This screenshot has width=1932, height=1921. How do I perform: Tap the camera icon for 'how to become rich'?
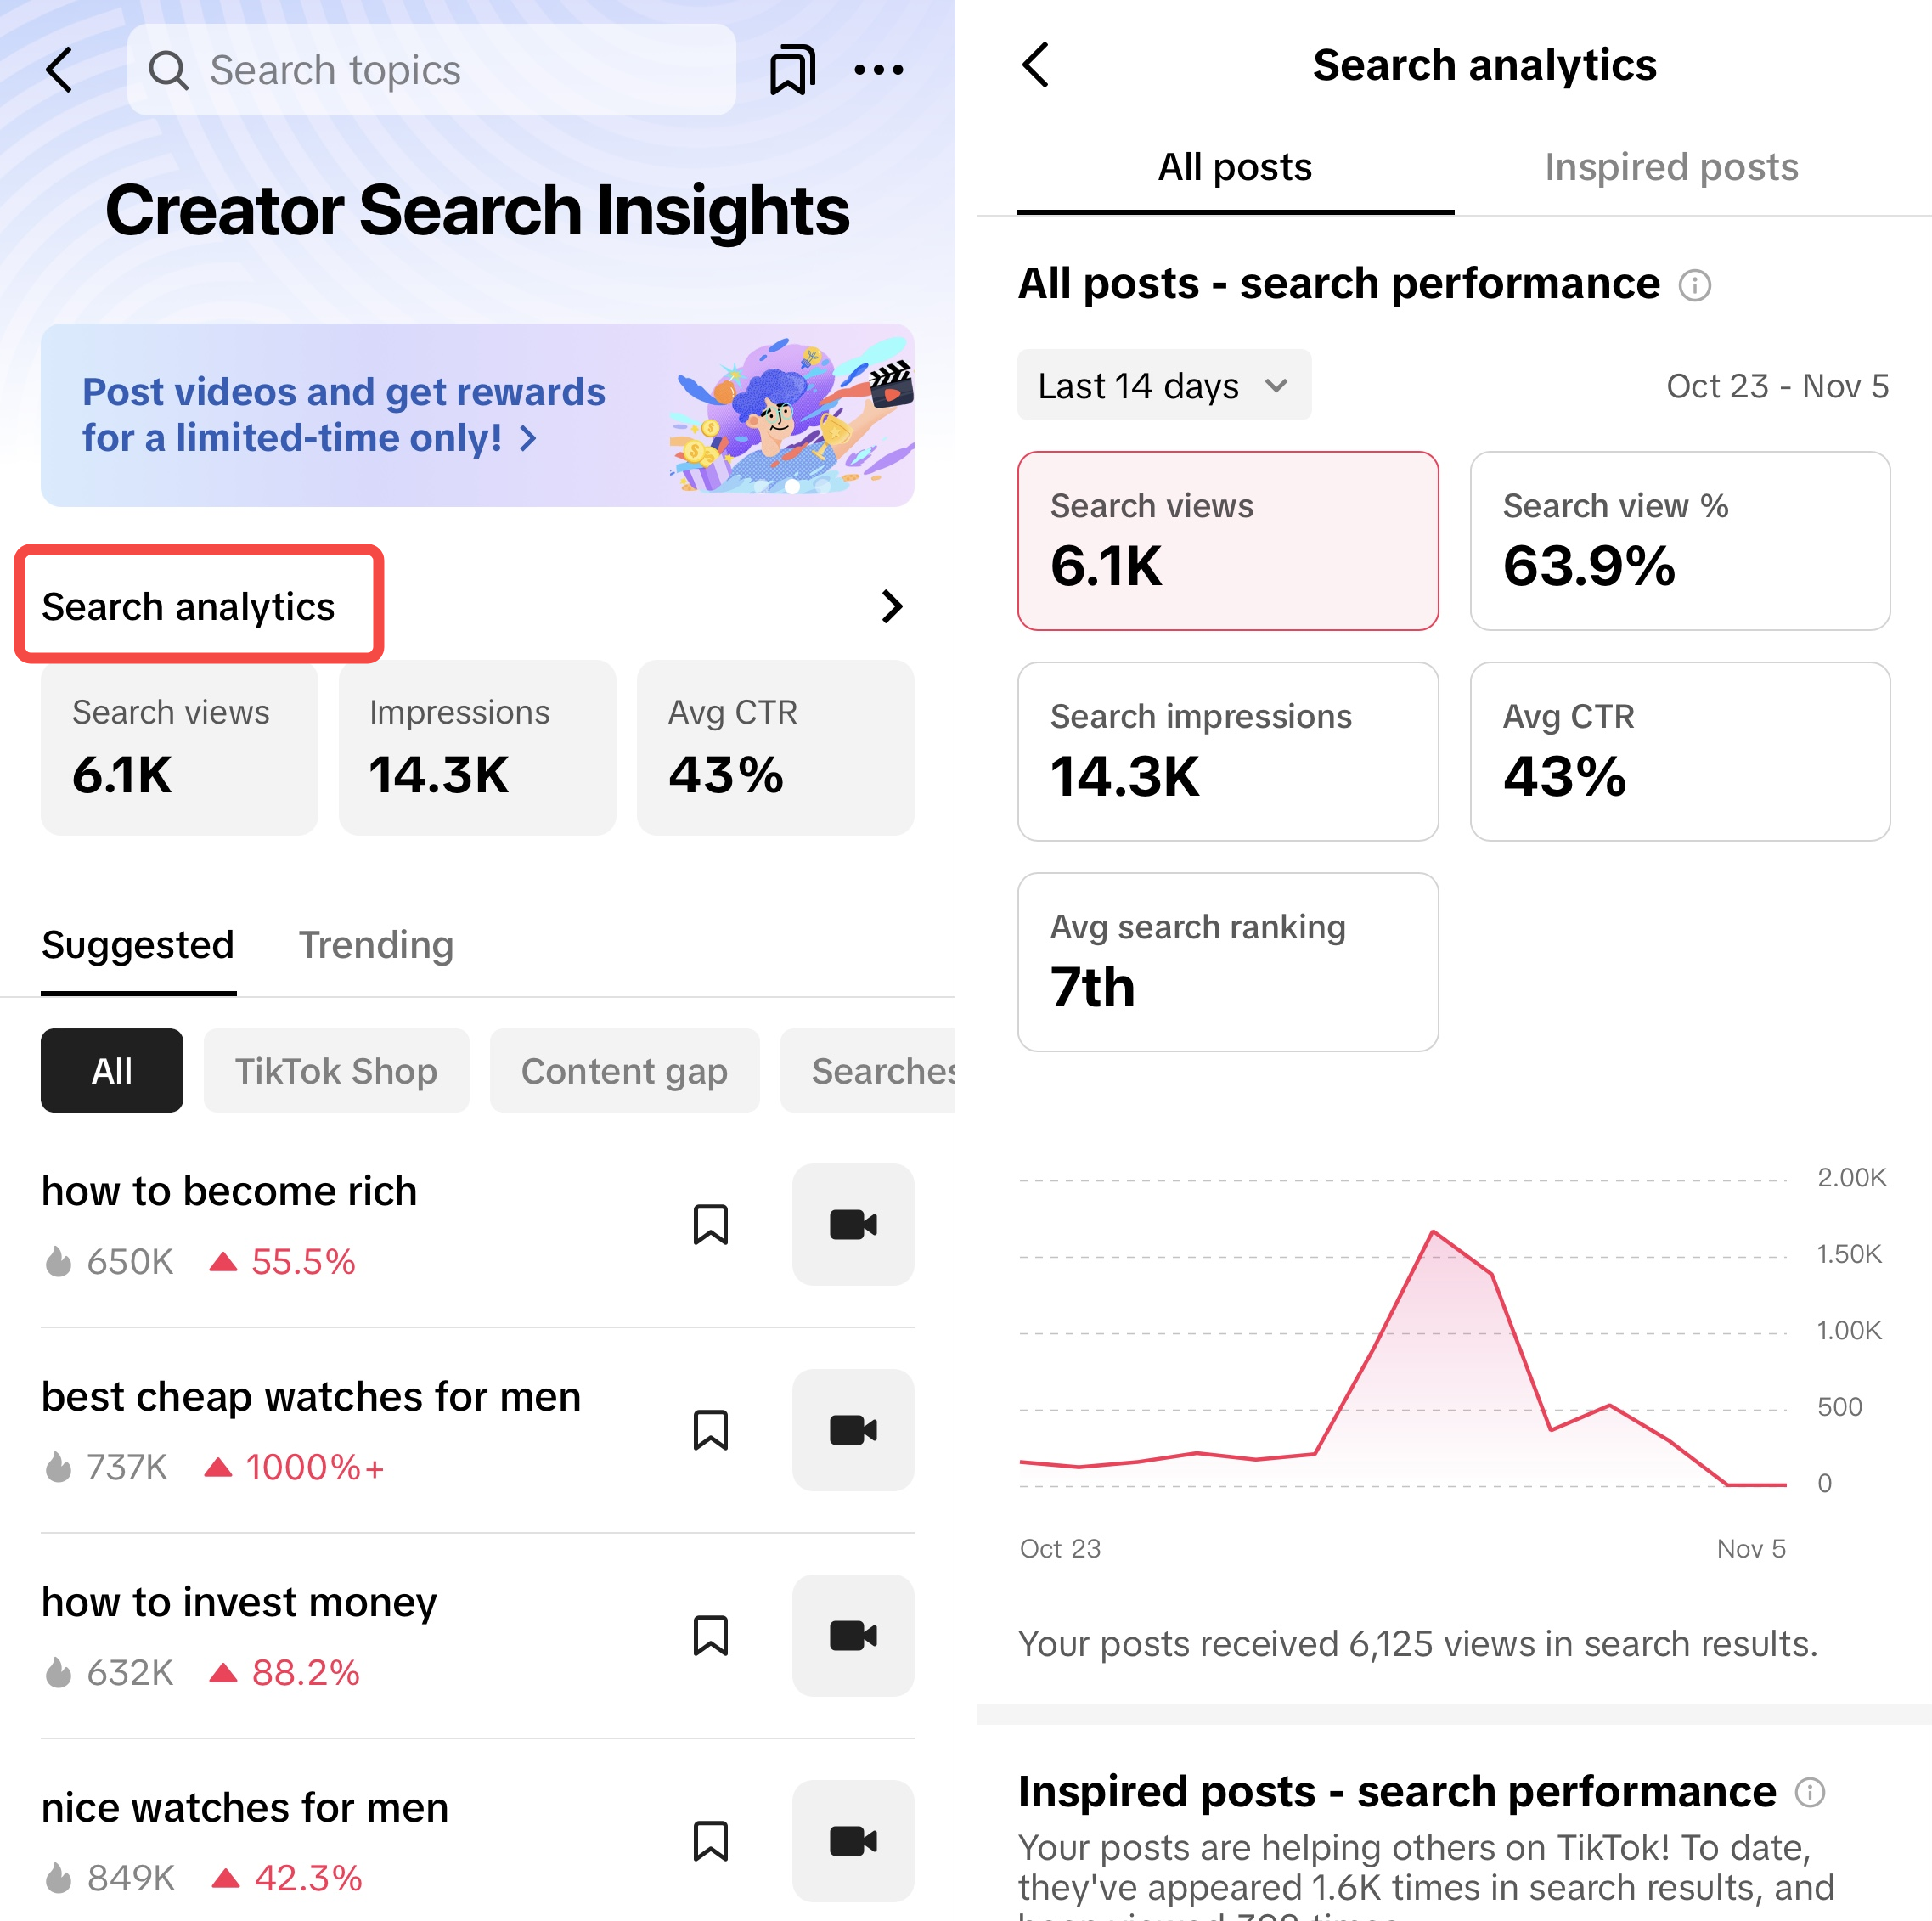853,1224
